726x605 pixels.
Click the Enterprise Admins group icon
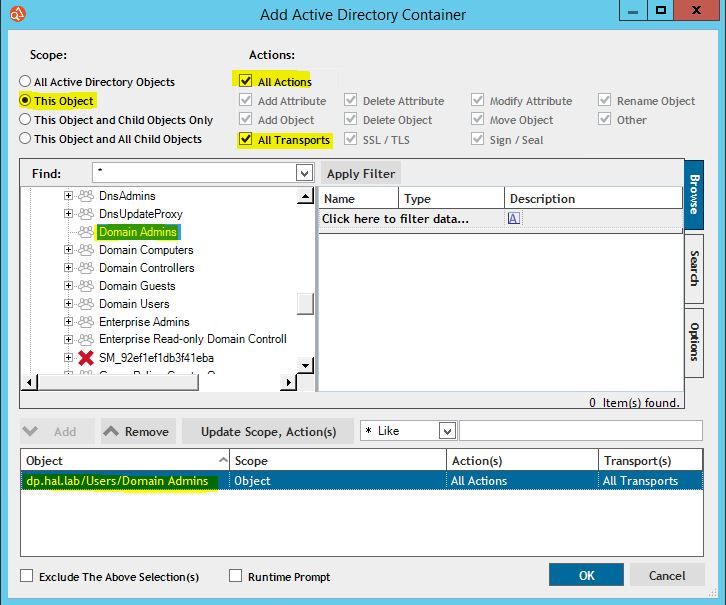tap(86, 322)
